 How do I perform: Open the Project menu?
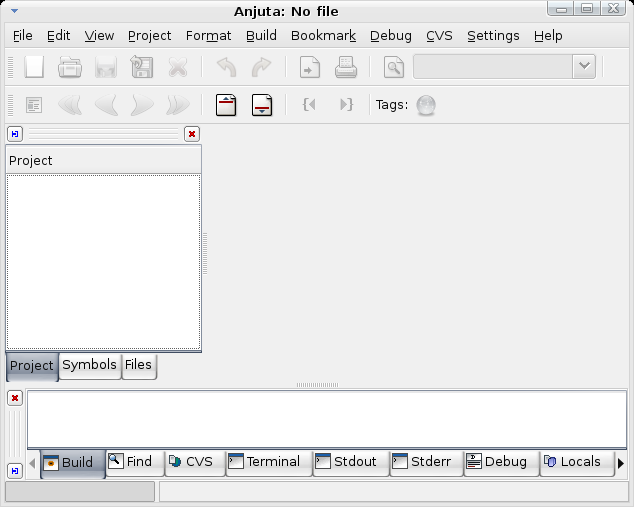pyautogui.click(x=150, y=36)
